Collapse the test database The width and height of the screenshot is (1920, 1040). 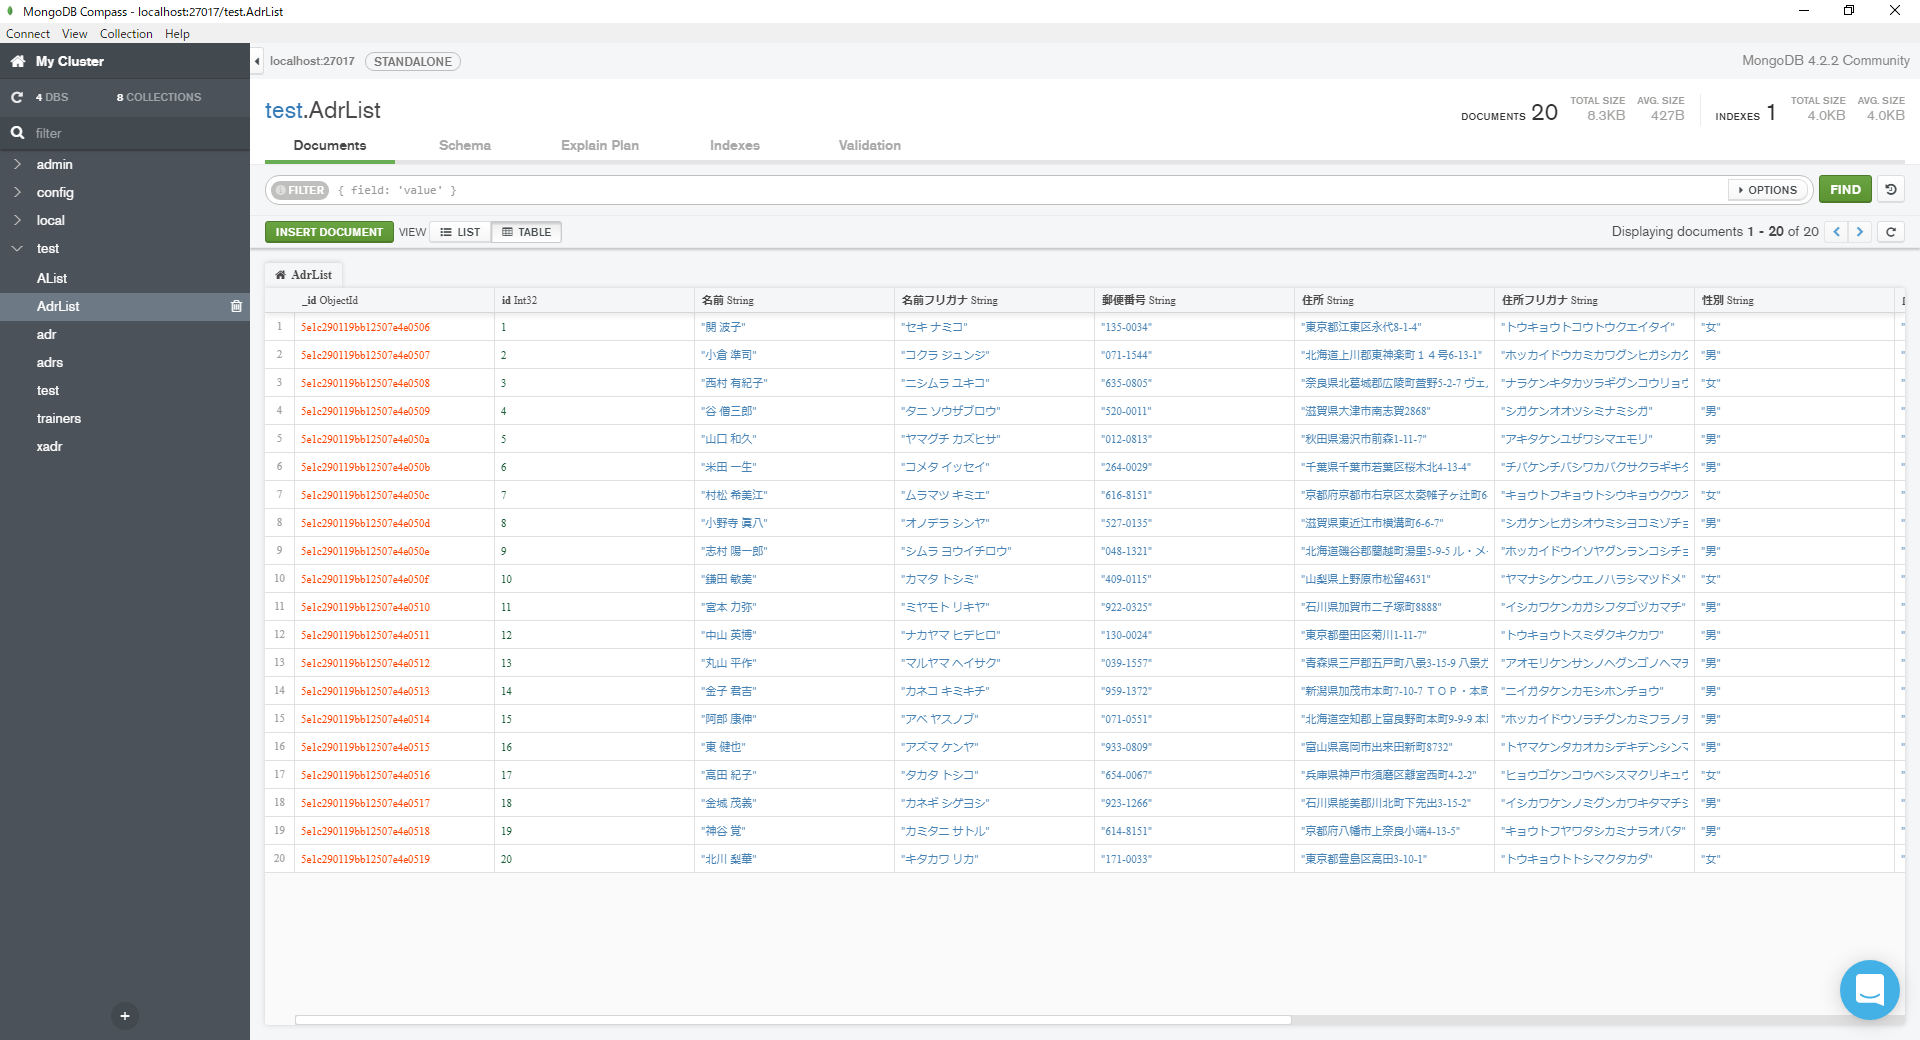17,248
